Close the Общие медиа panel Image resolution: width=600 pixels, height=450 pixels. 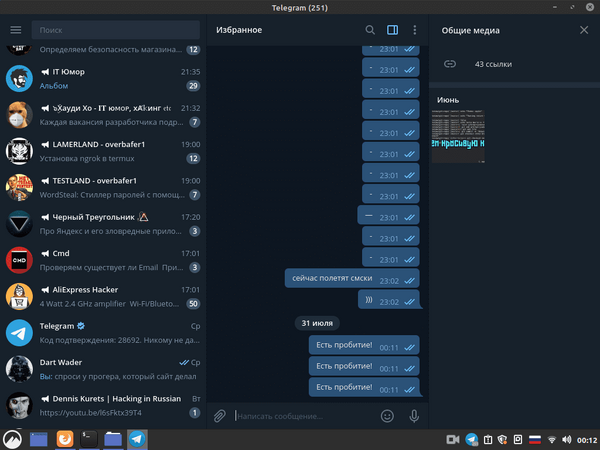point(584,30)
